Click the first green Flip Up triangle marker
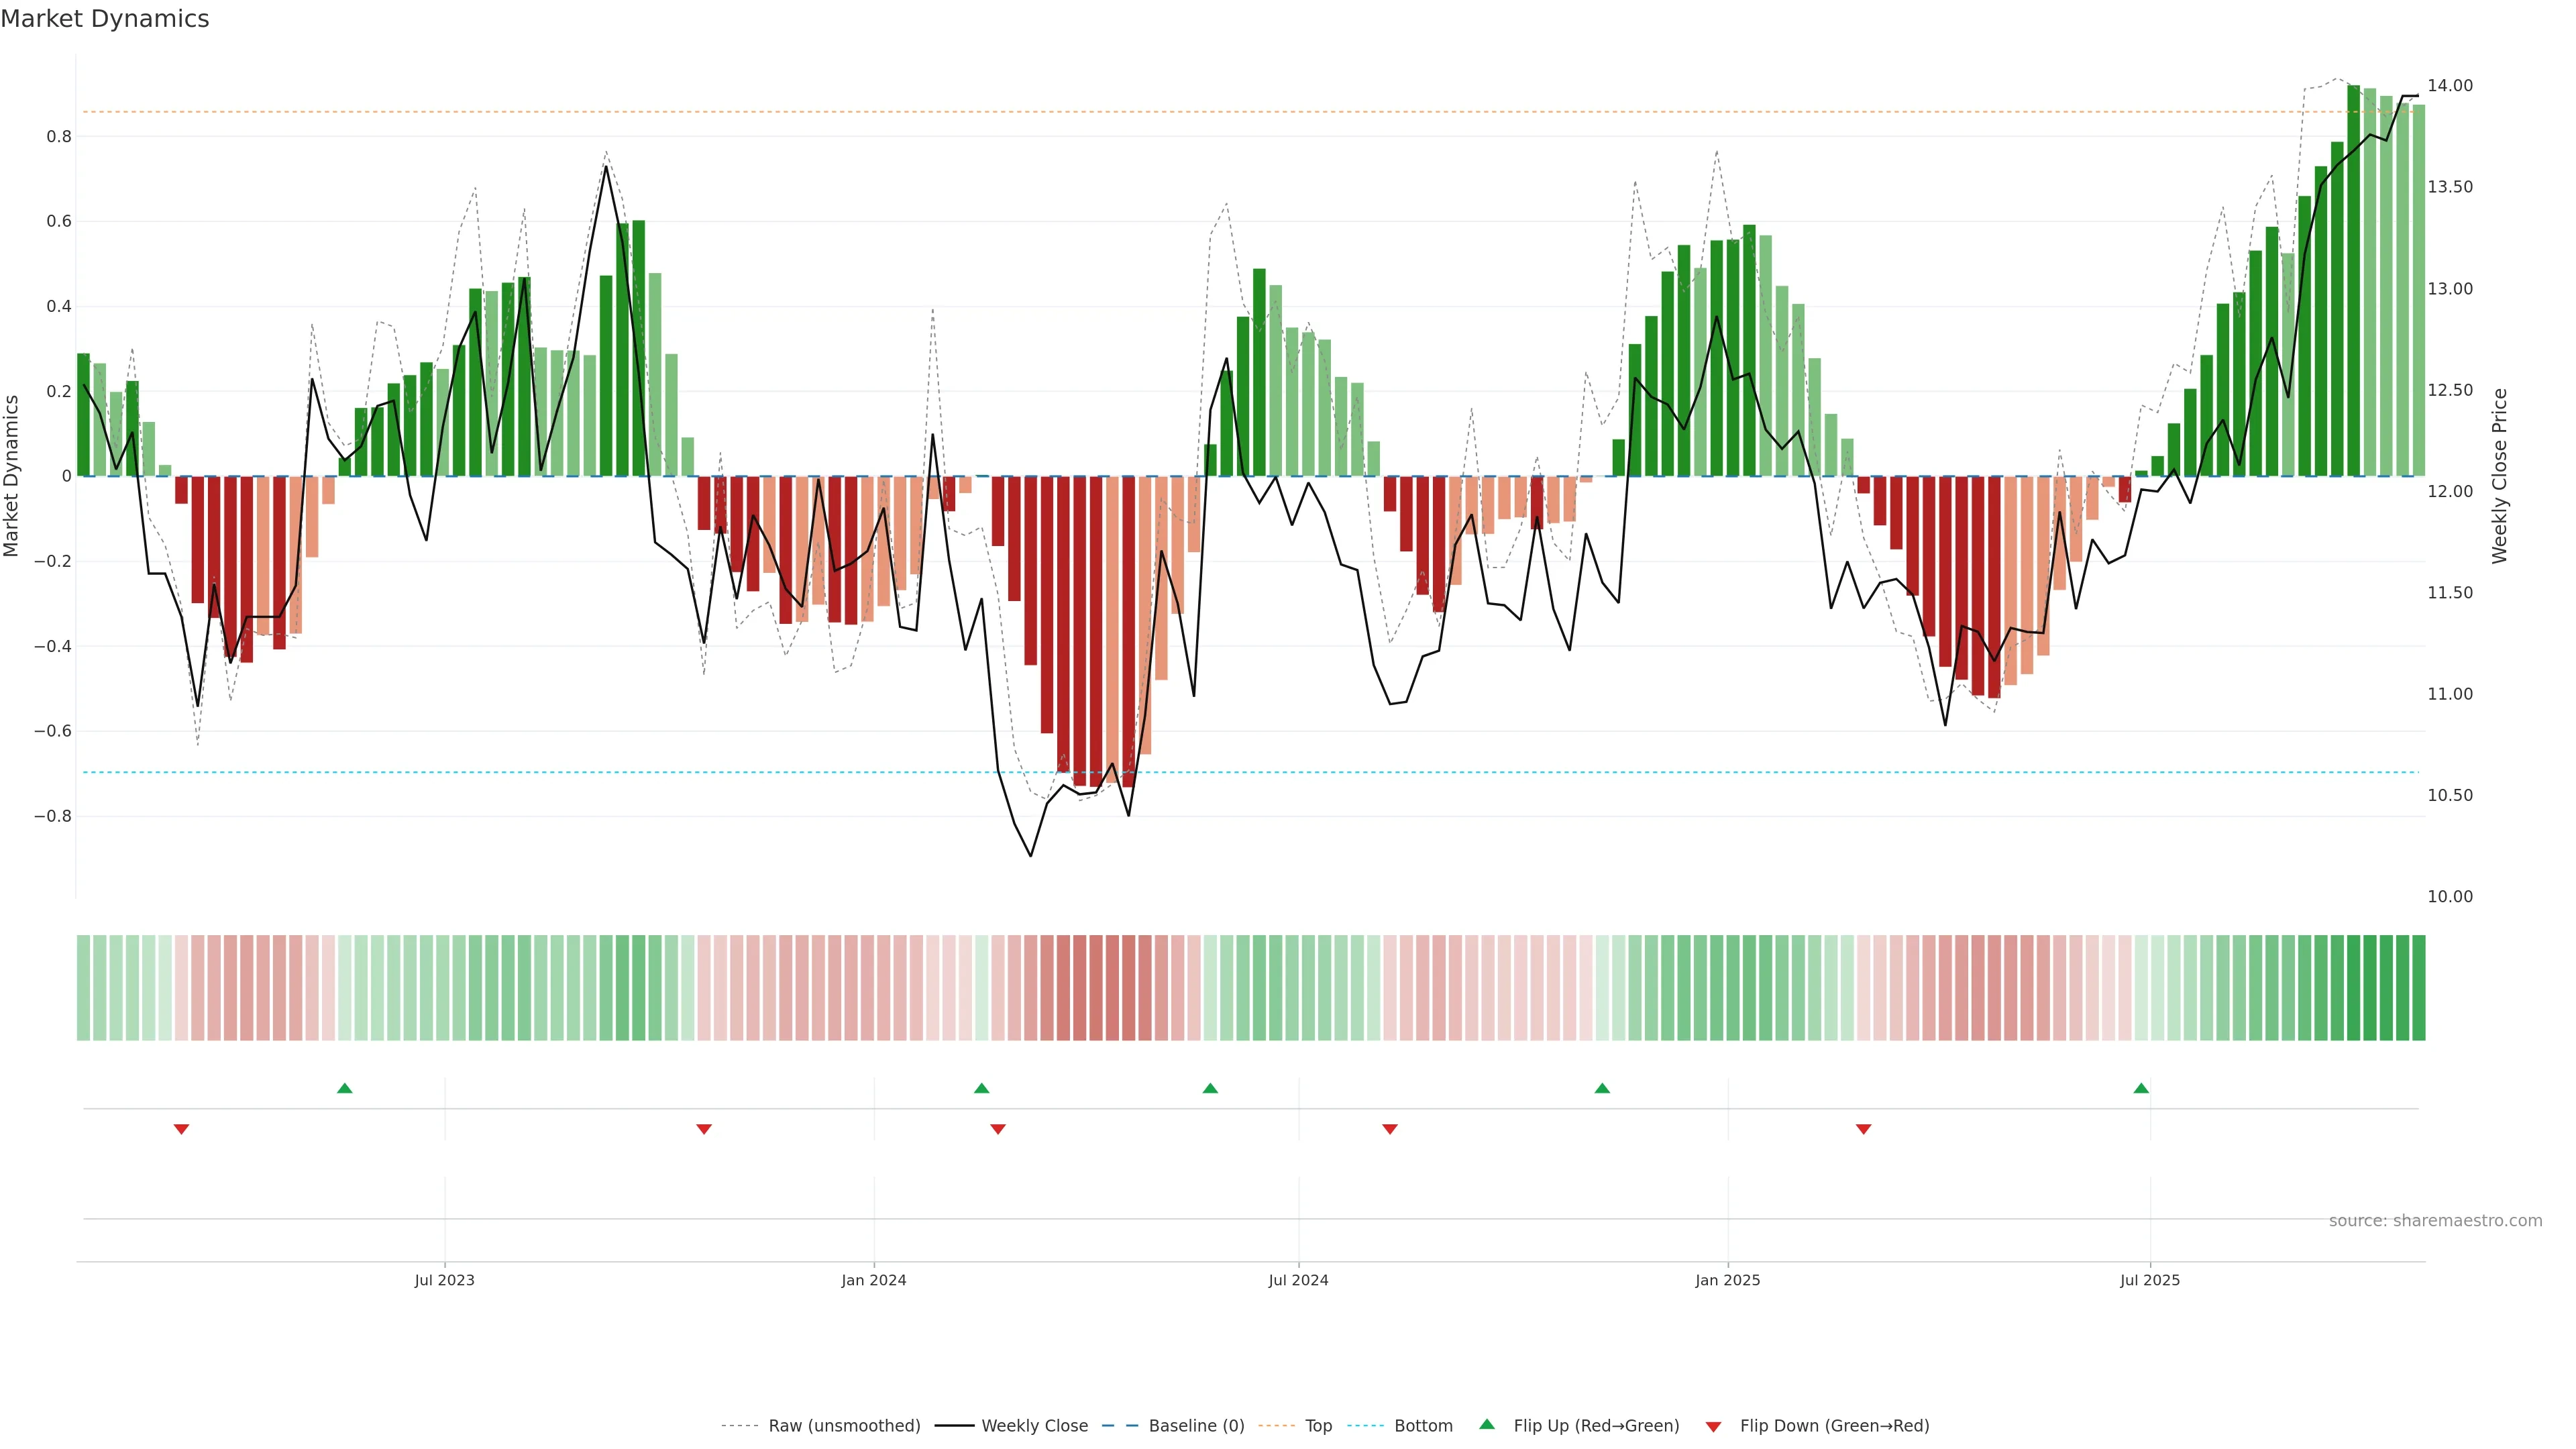The height and width of the screenshot is (1449, 2576). pyautogui.click(x=345, y=1088)
